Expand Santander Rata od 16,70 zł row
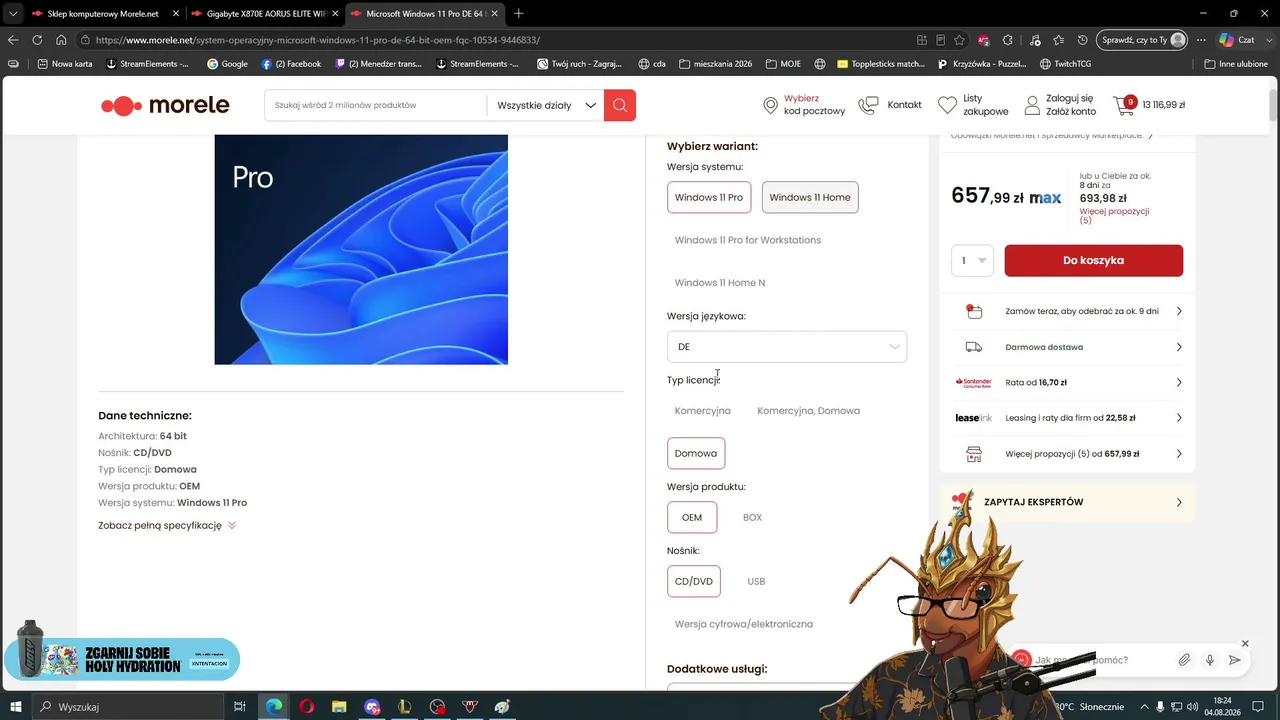The width and height of the screenshot is (1280, 720). click(1068, 382)
